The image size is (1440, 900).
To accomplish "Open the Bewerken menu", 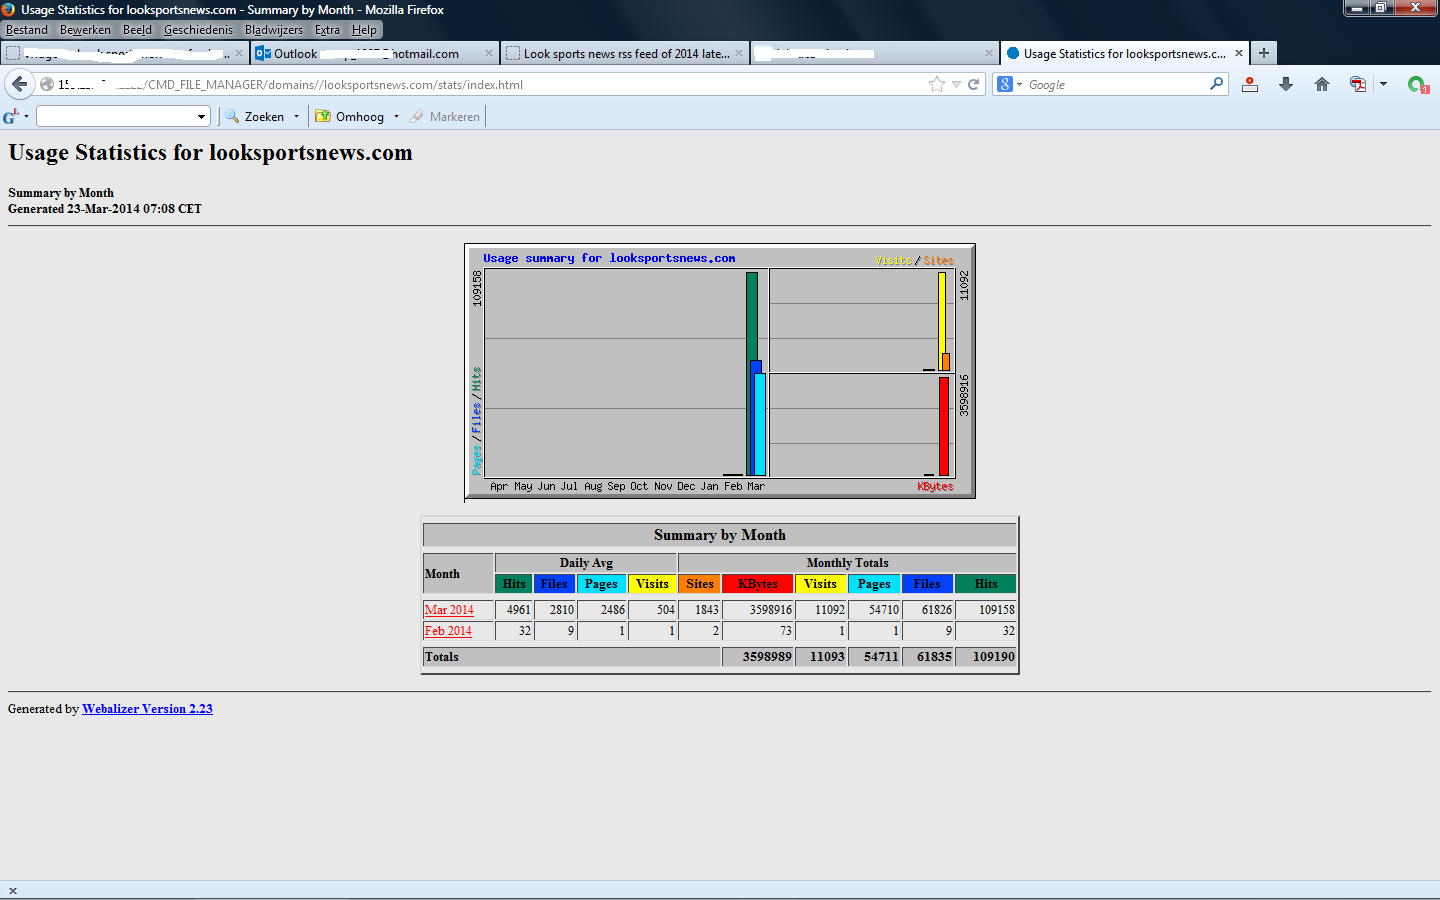I will 85,30.
